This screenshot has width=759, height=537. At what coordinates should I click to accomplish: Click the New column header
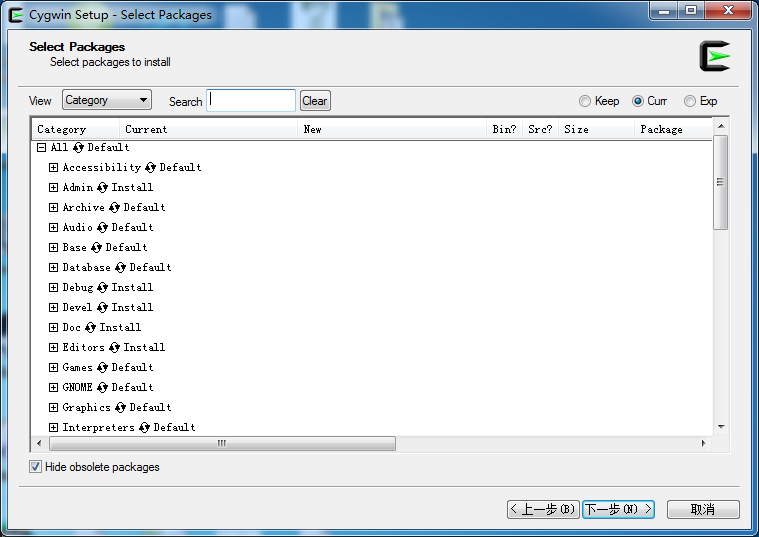pyautogui.click(x=392, y=129)
